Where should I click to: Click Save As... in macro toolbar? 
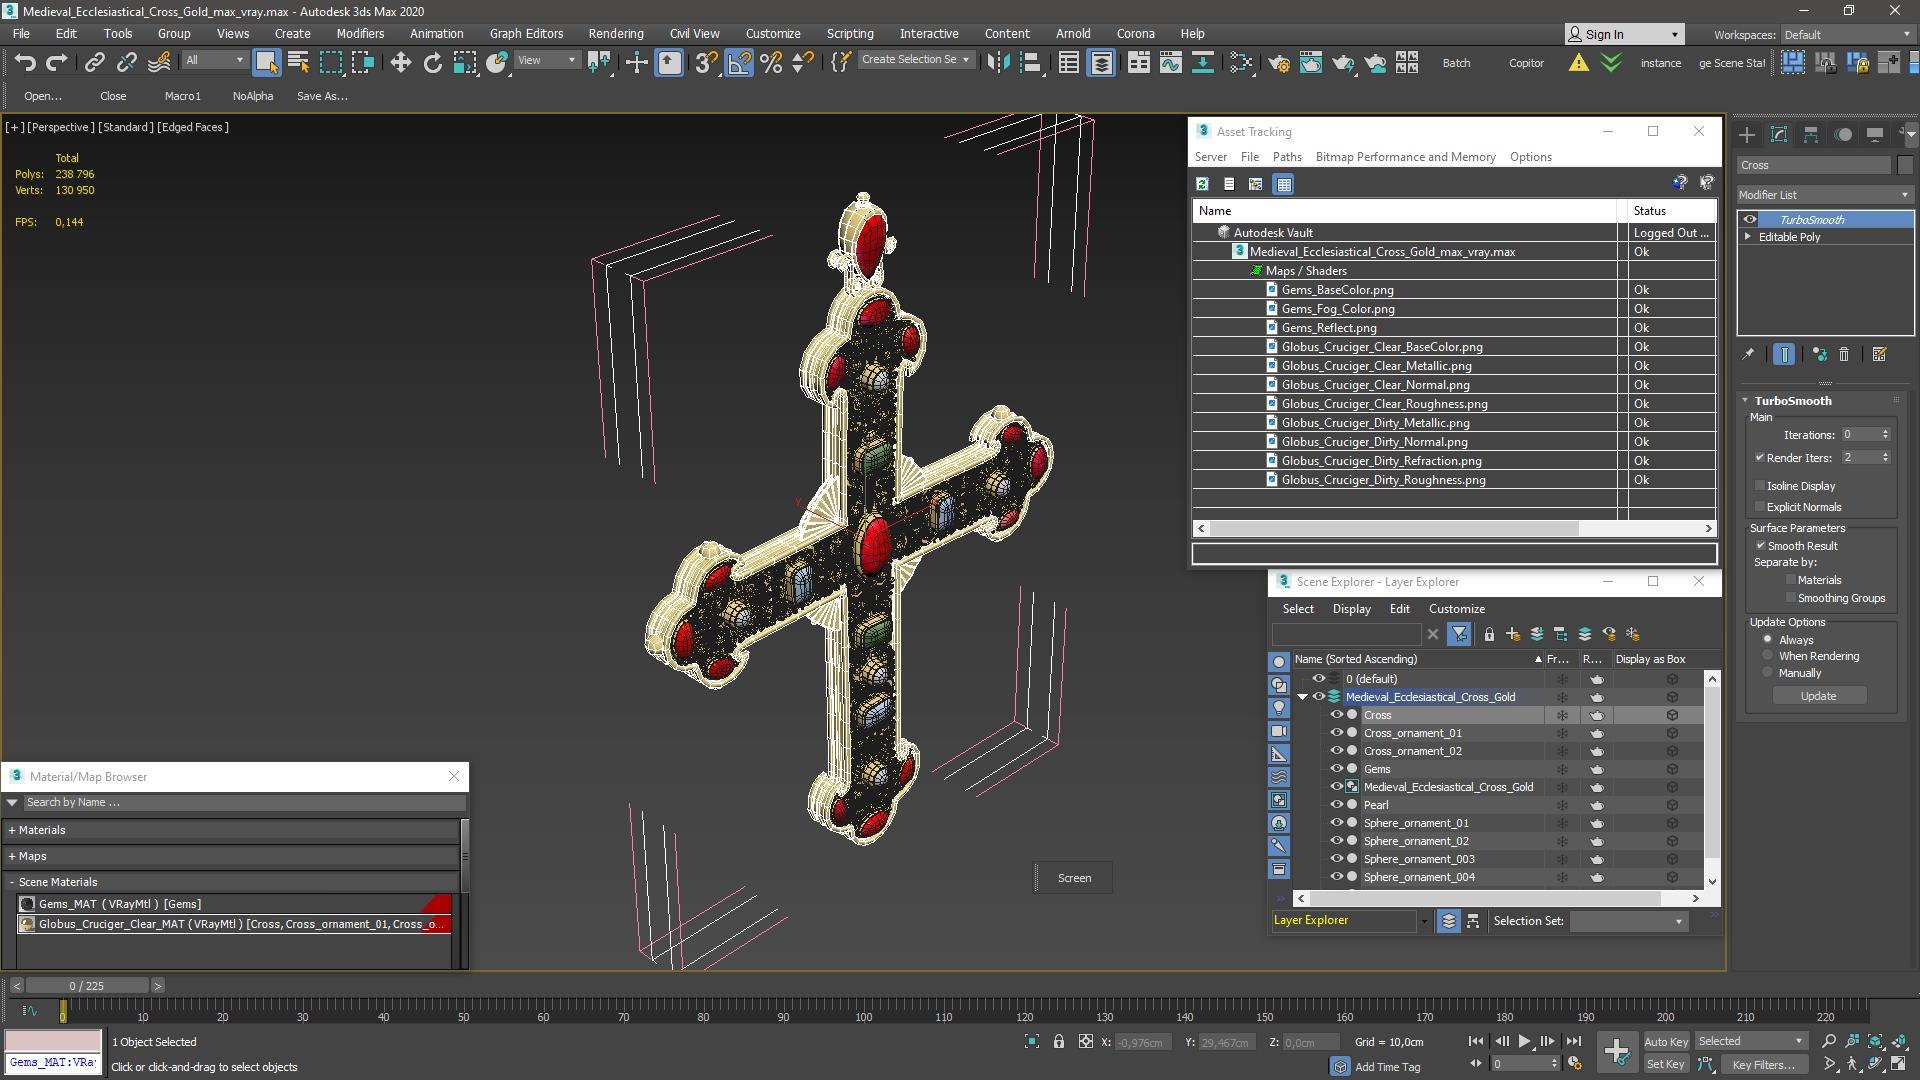[322, 96]
